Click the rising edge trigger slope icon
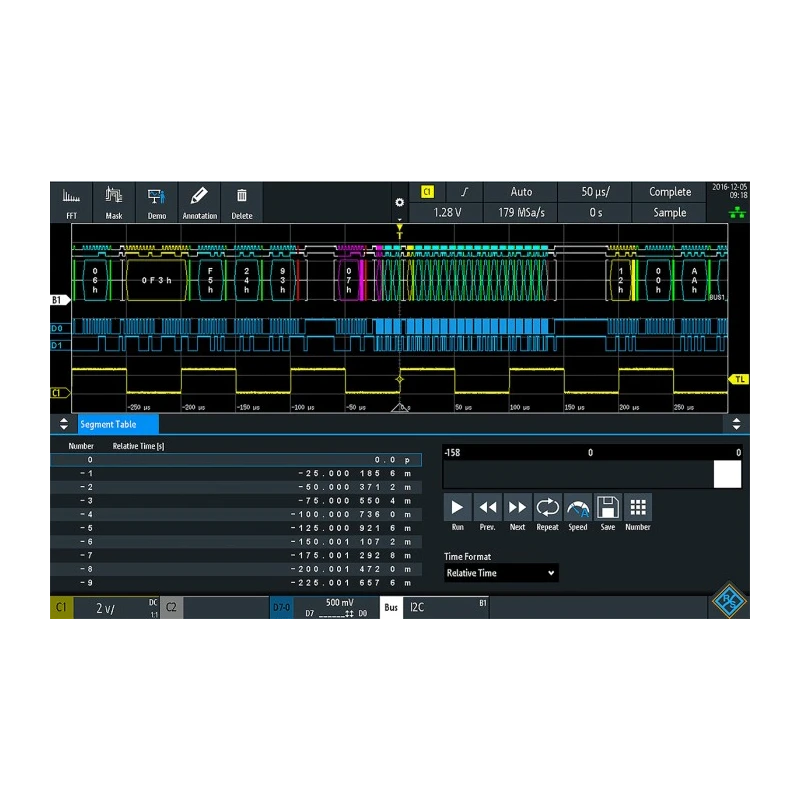 tap(464, 192)
